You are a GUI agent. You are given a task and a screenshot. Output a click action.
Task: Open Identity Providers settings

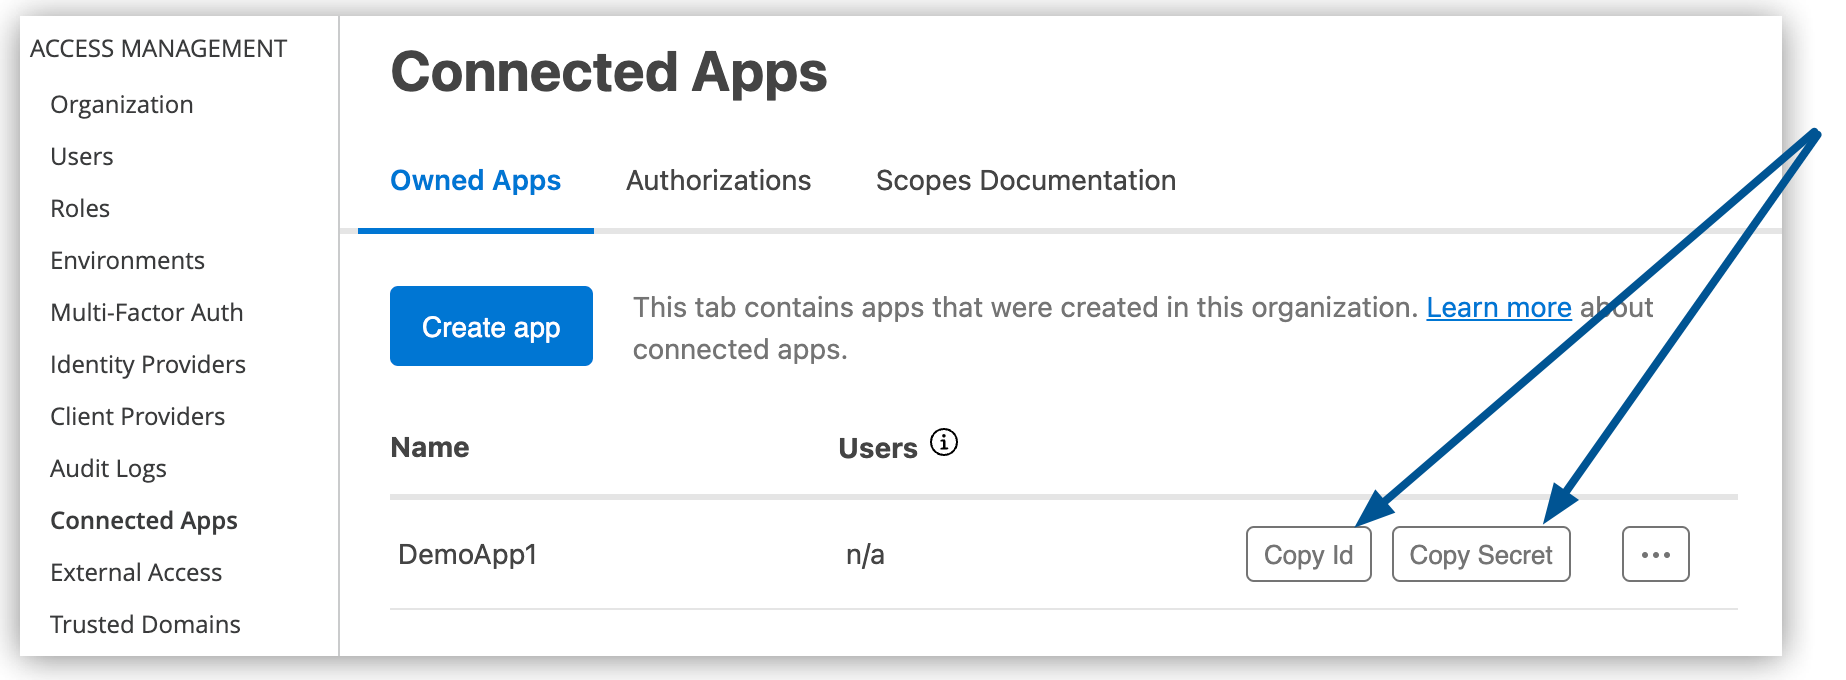[147, 364]
